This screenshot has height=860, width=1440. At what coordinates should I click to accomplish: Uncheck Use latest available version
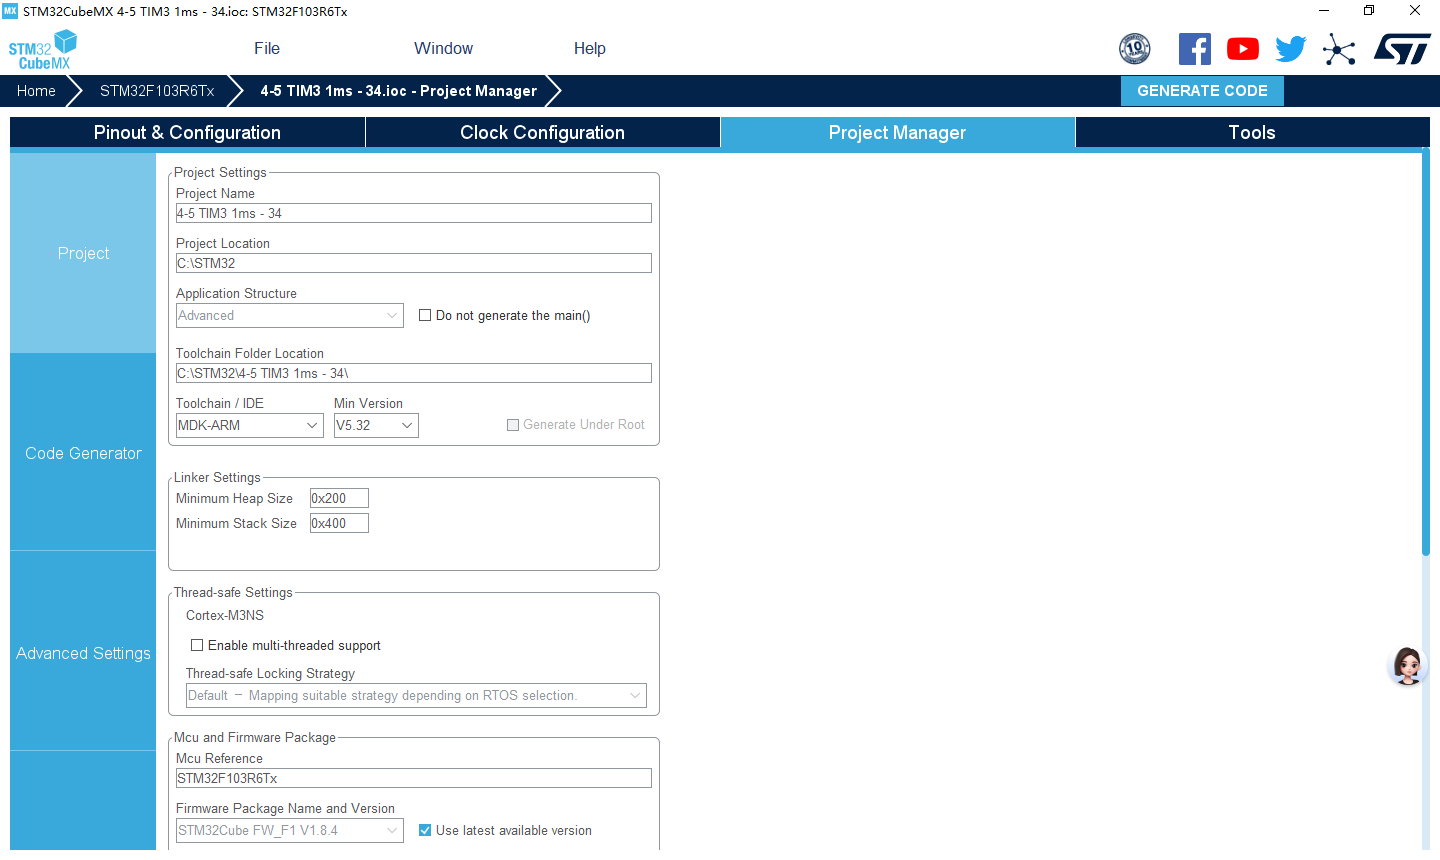[425, 830]
